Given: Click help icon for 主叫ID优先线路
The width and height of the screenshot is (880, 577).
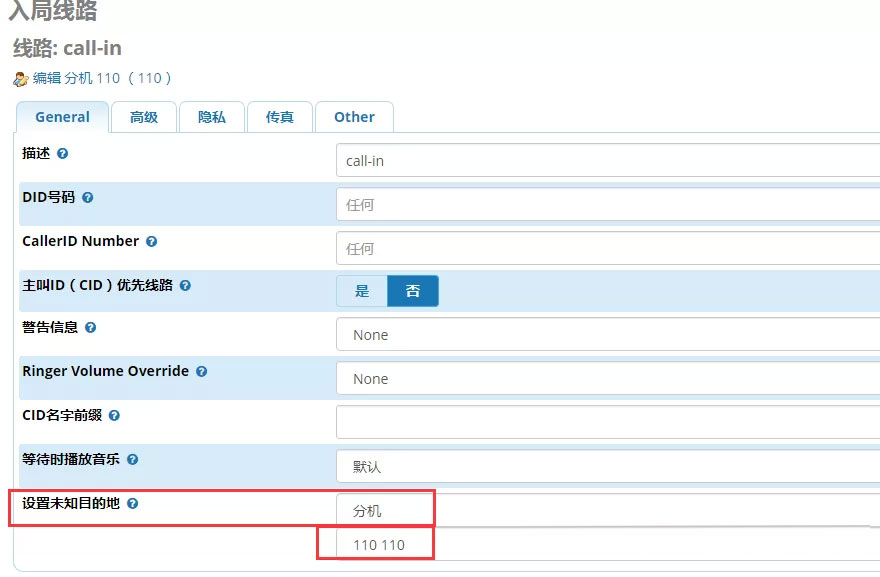Looking at the screenshot, I should (185, 286).
